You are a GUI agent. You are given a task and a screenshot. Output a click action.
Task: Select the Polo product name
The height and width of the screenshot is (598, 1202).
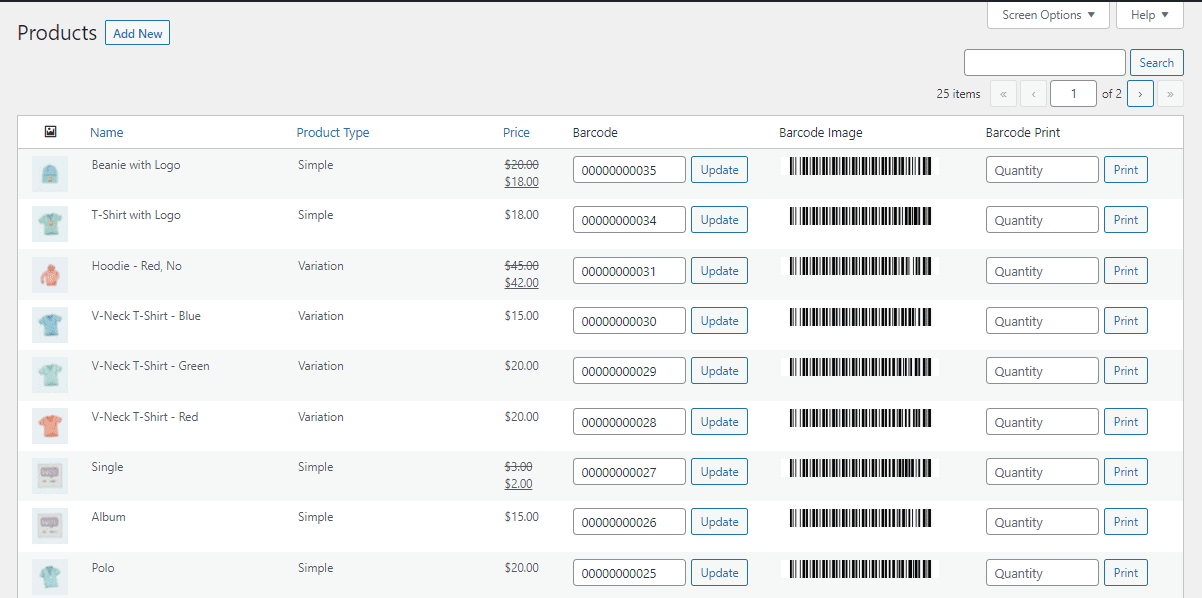[x=102, y=567]
